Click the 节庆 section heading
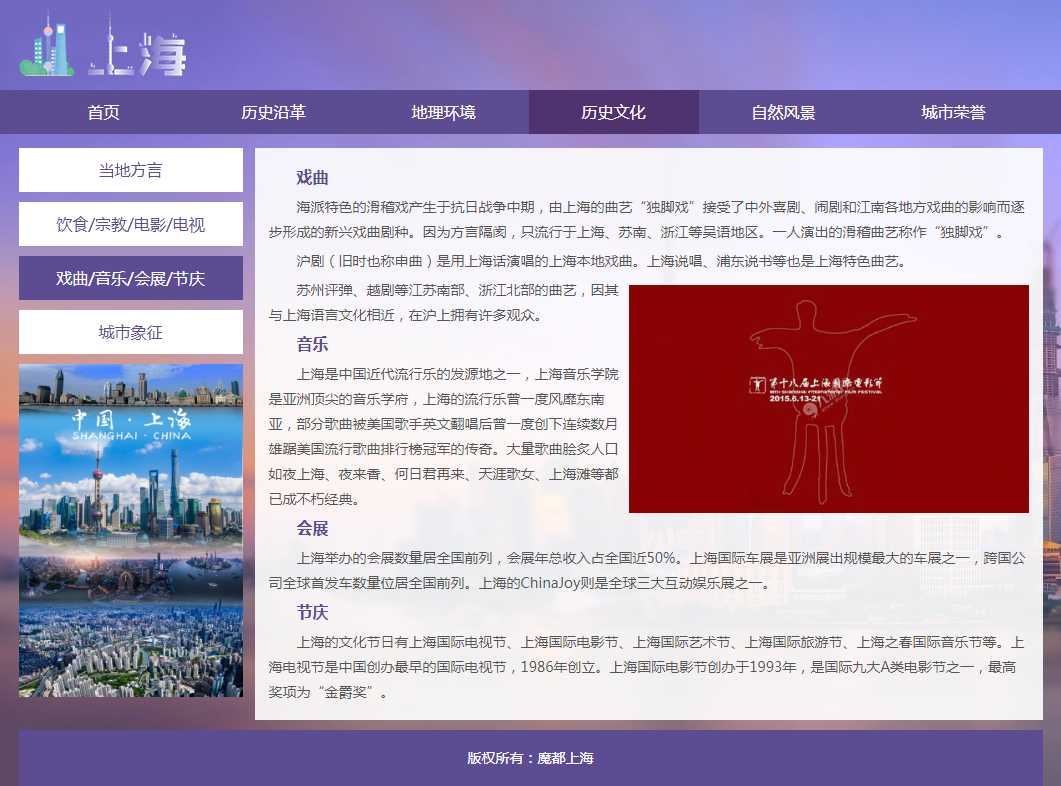The image size is (1061, 786). 312,612
